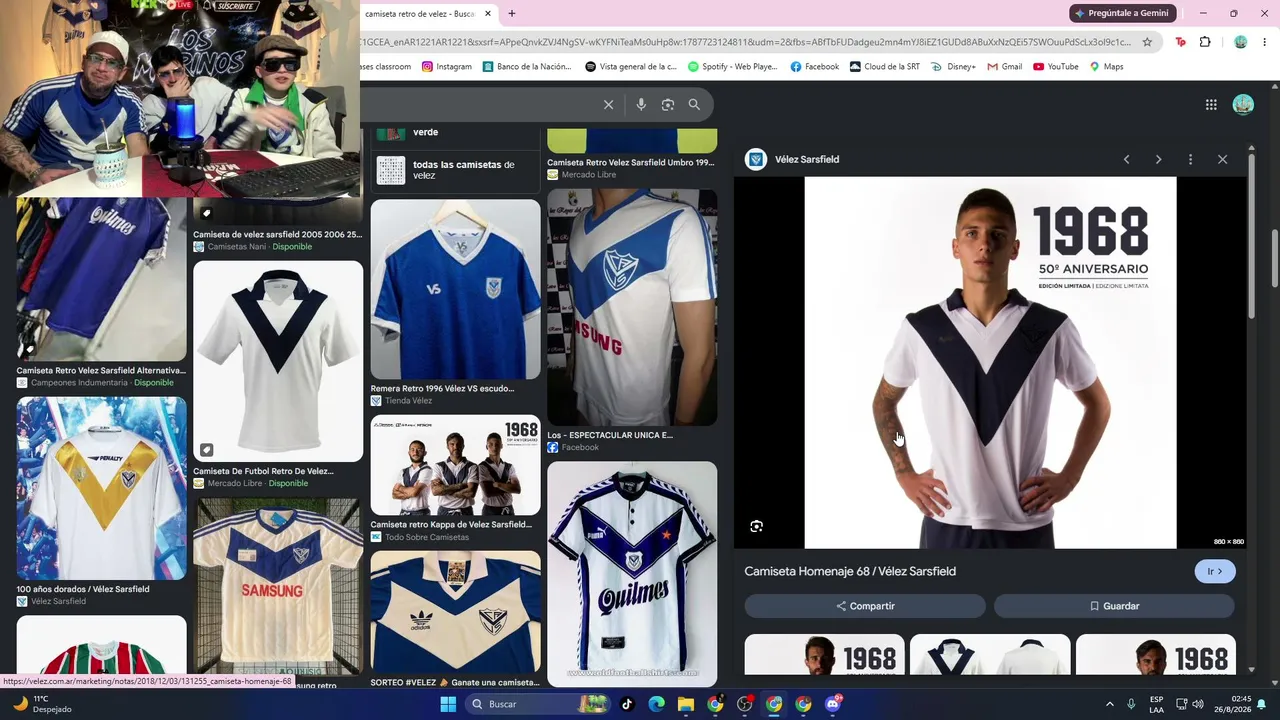Open the large 1968 anniversary shirt image
Screen dimensions: 1280x720
click(x=990, y=363)
